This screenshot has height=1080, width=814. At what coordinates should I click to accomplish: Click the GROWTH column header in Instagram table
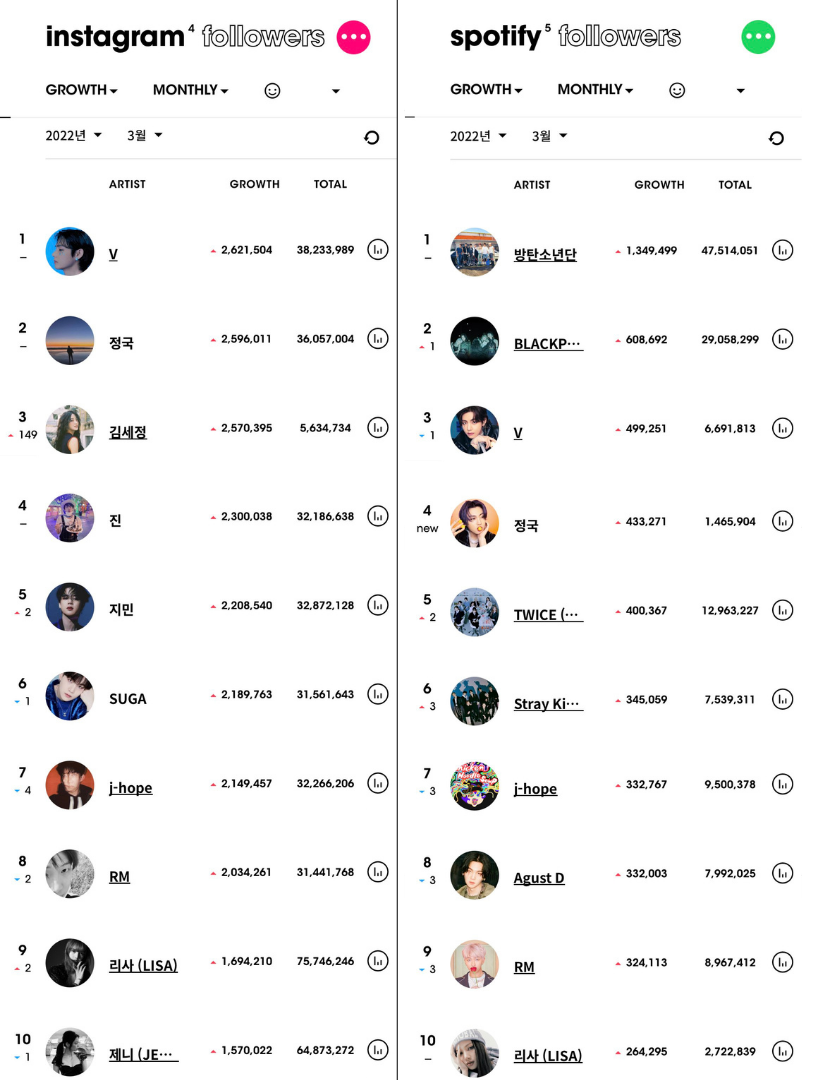(x=254, y=184)
